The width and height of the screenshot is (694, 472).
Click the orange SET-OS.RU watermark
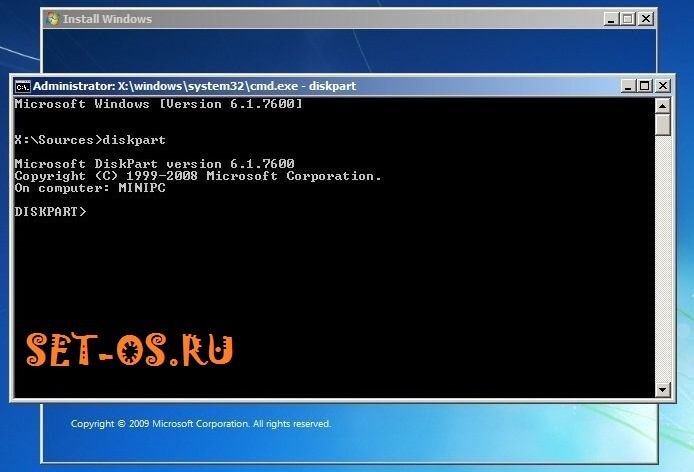pyautogui.click(x=130, y=349)
